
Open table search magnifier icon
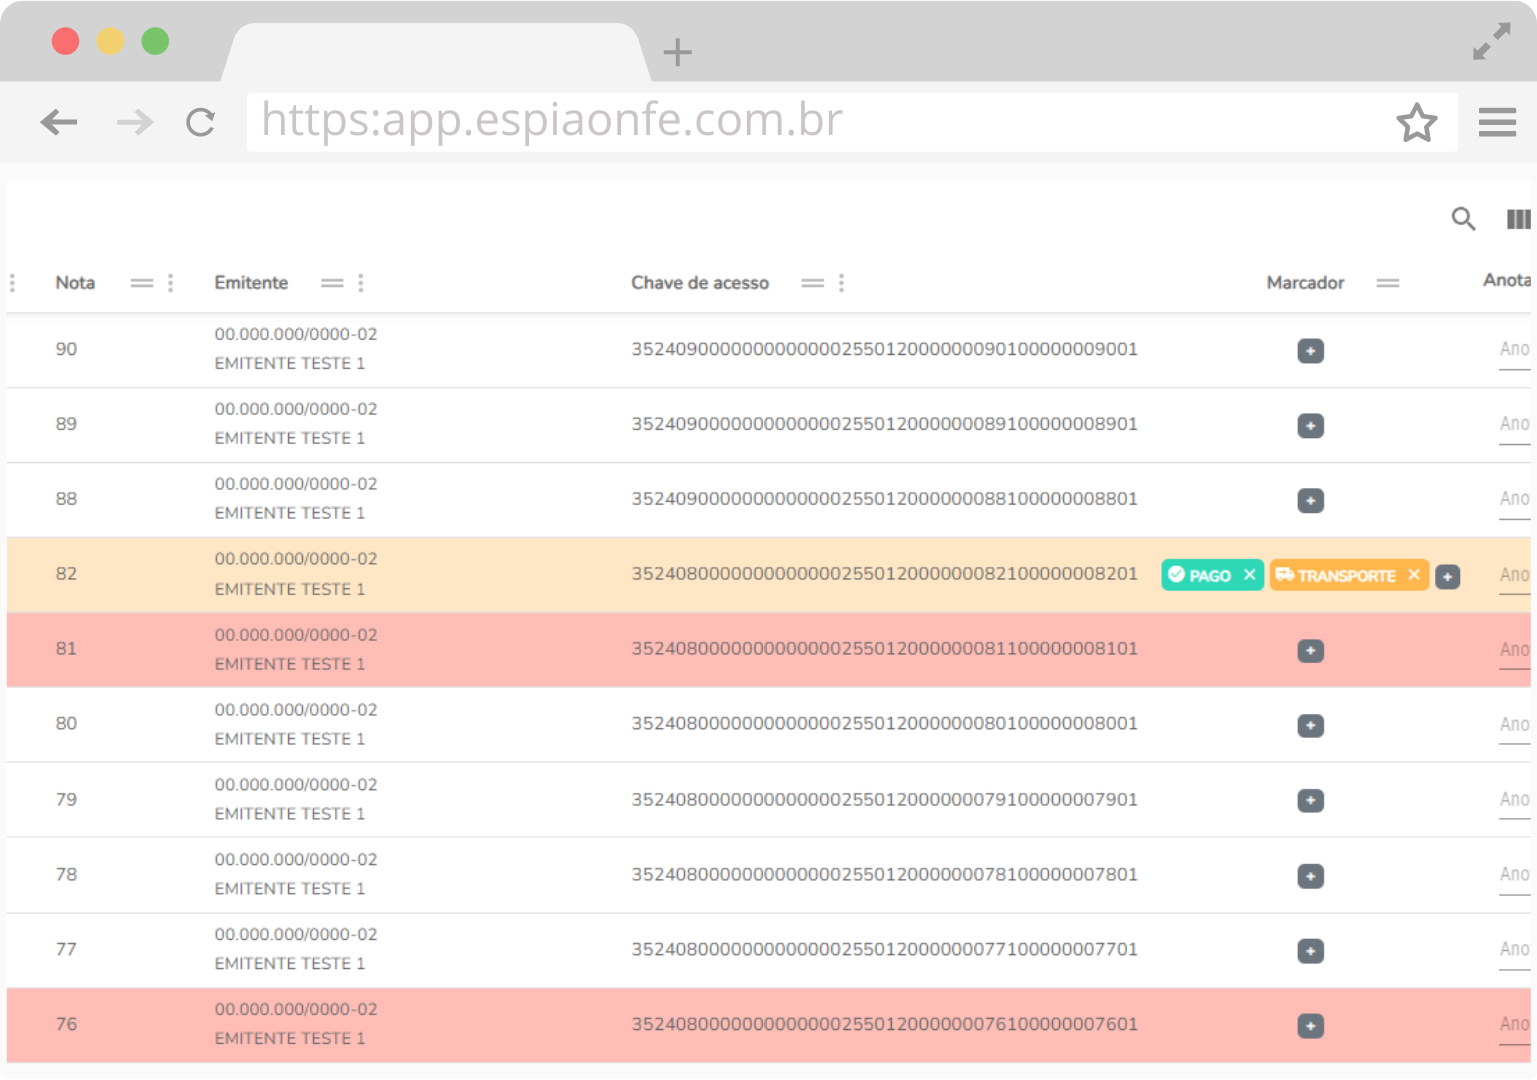click(1463, 219)
